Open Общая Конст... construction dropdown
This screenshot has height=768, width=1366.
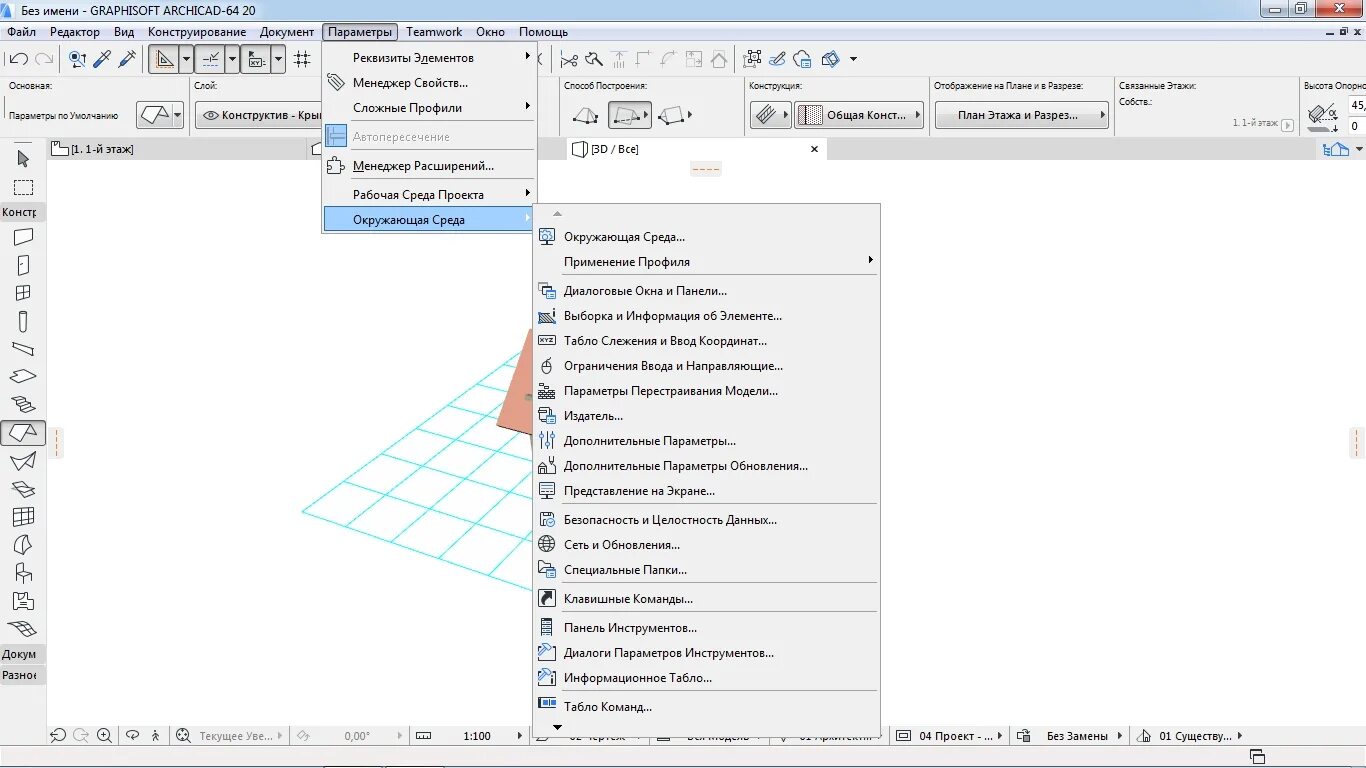858,115
